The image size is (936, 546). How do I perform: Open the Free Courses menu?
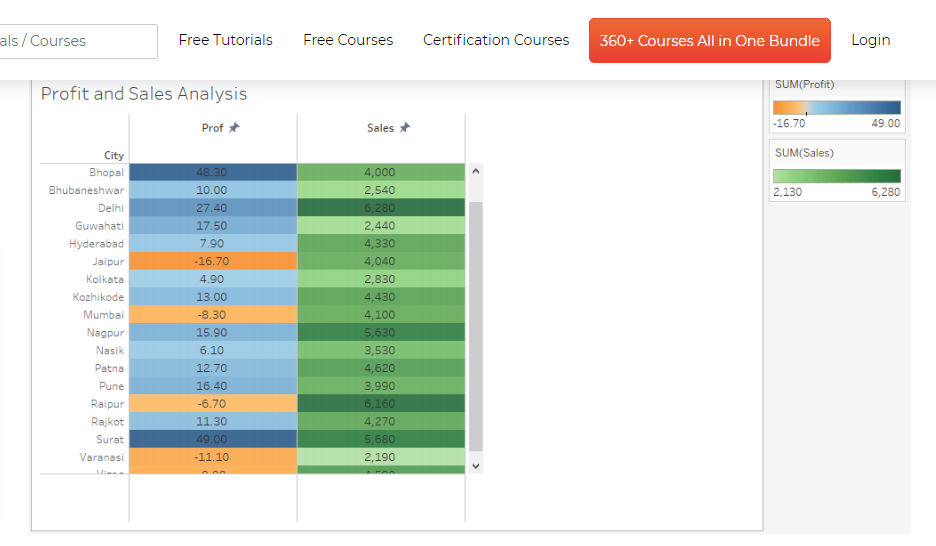[348, 40]
